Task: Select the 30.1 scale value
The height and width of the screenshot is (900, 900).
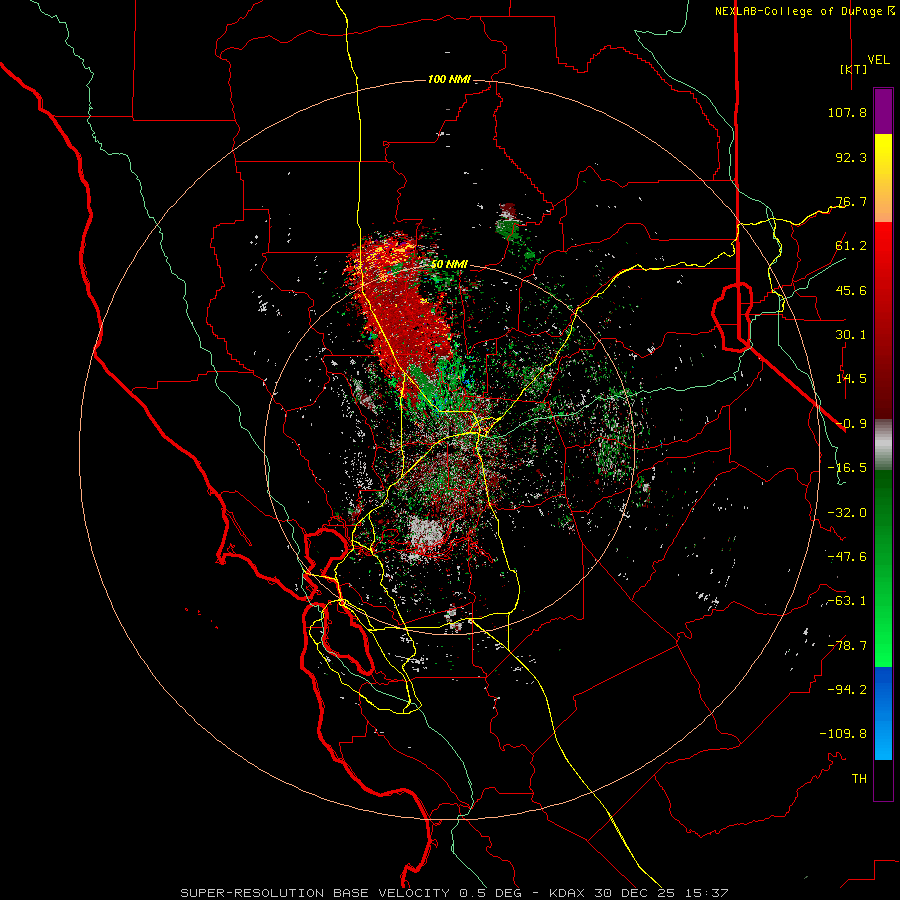Action: pyautogui.click(x=851, y=335)
